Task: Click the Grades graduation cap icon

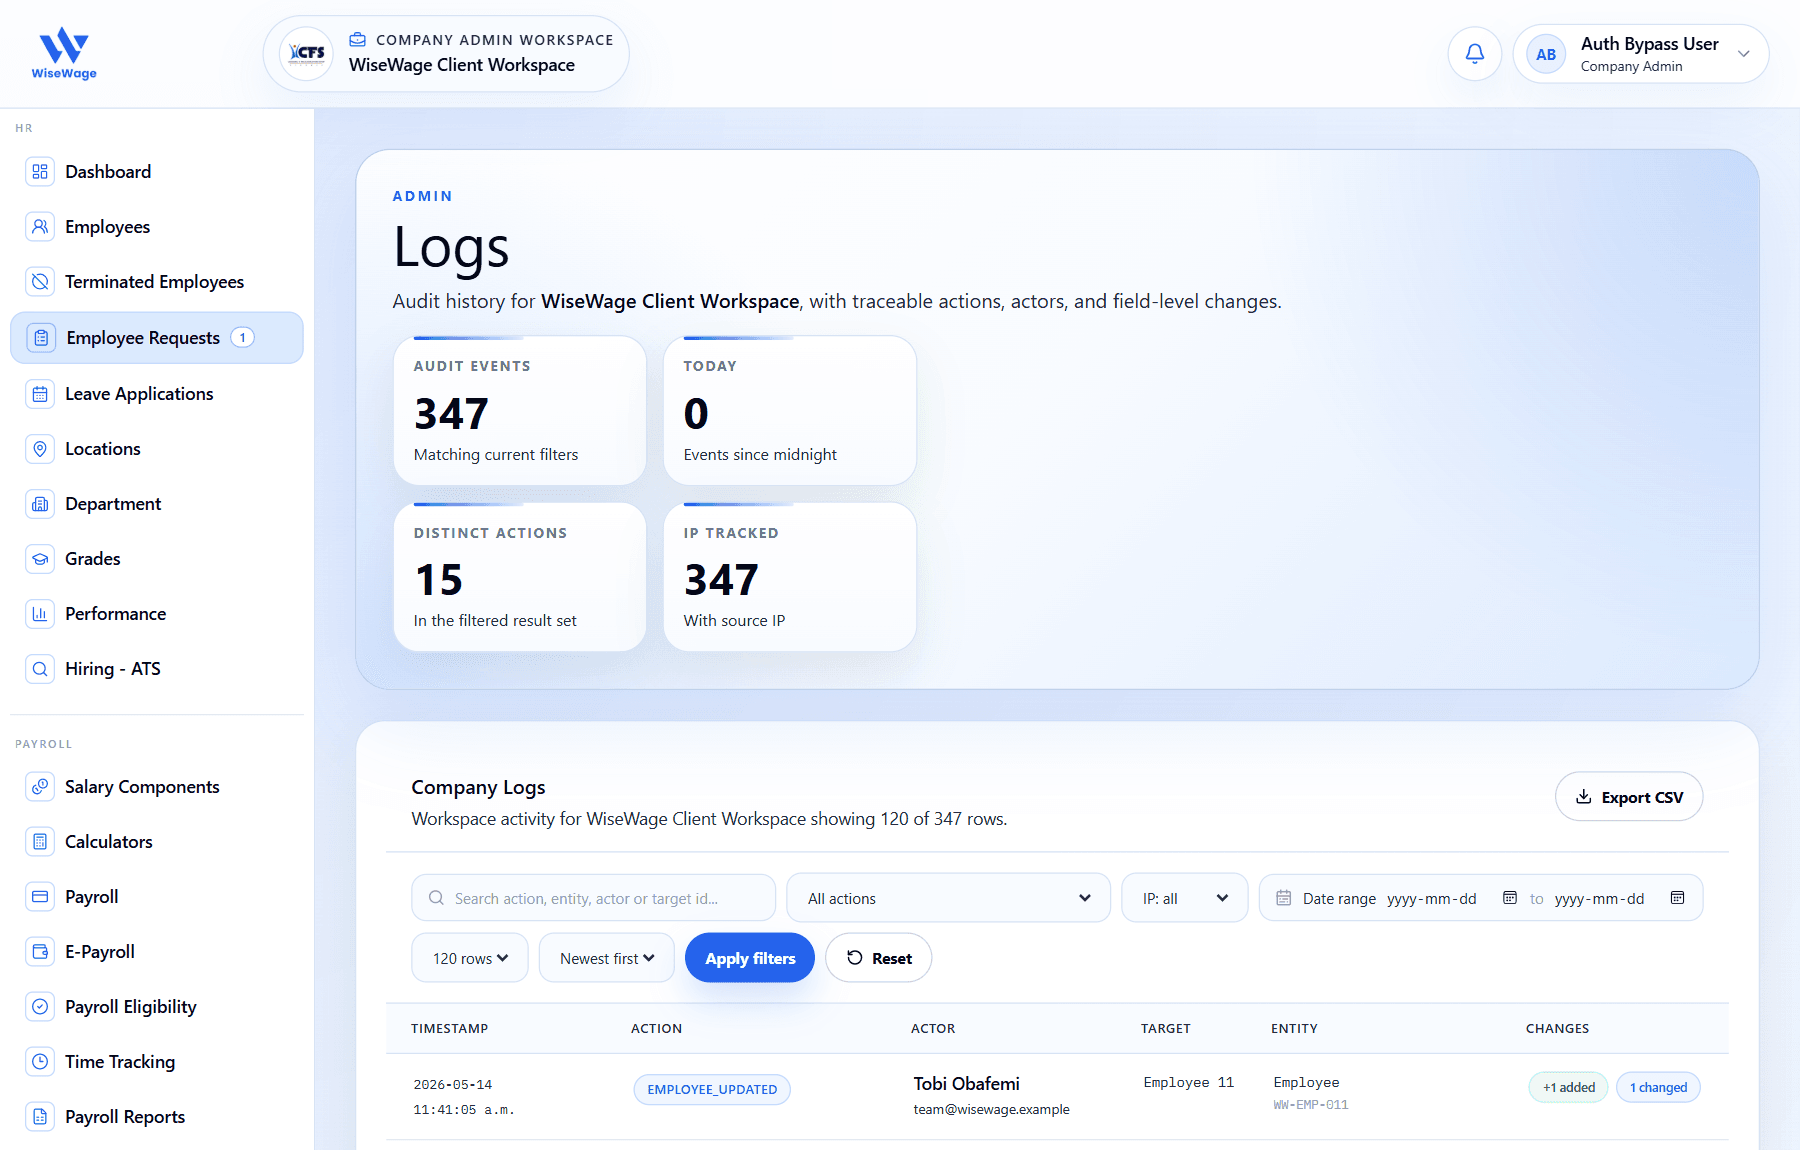Action: pyautogui.click(x=40, y=559)
